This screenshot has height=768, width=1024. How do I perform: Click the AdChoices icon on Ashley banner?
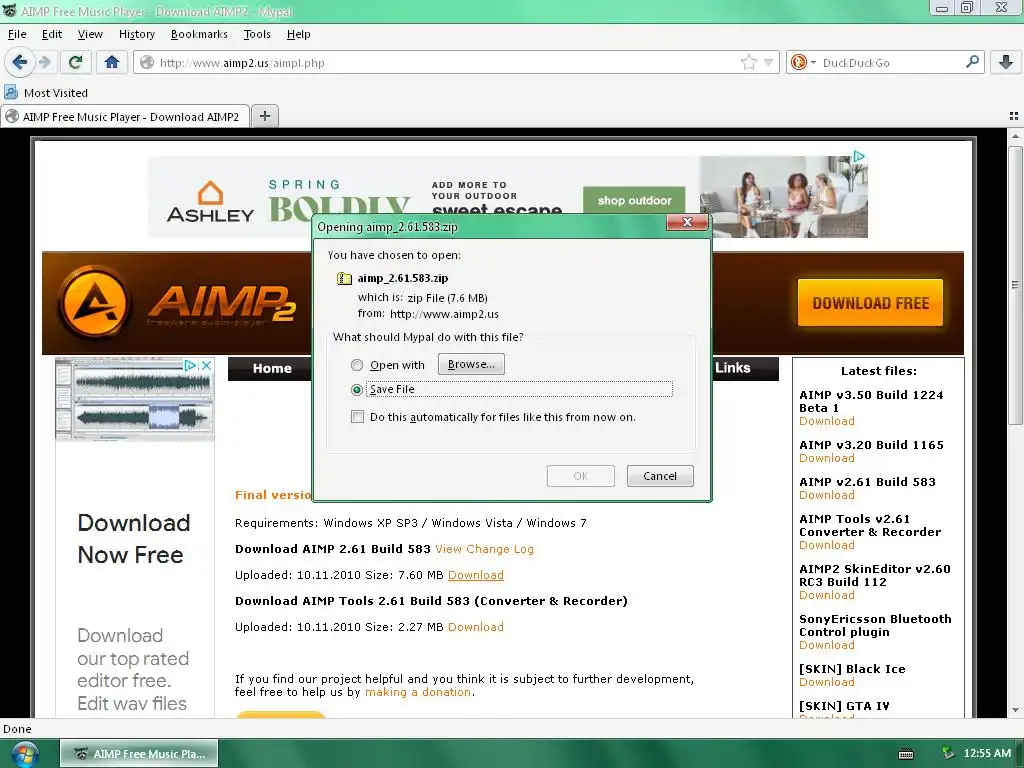(x=859, y=157)
